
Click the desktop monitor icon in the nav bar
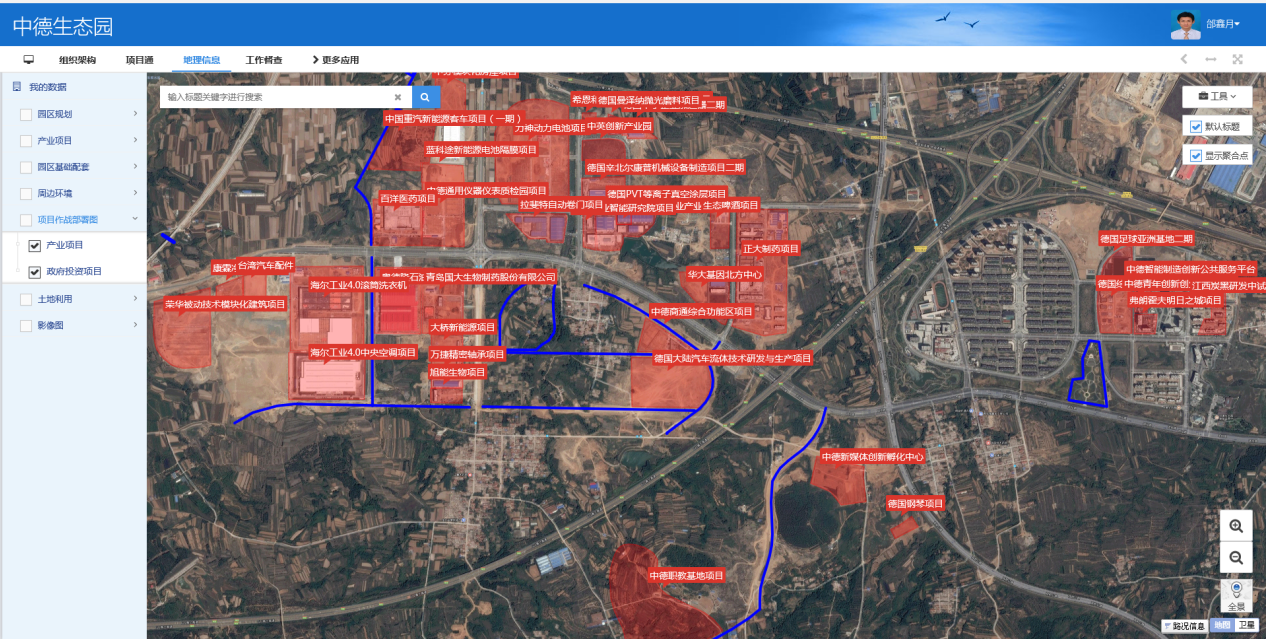[x=29, y=60]
